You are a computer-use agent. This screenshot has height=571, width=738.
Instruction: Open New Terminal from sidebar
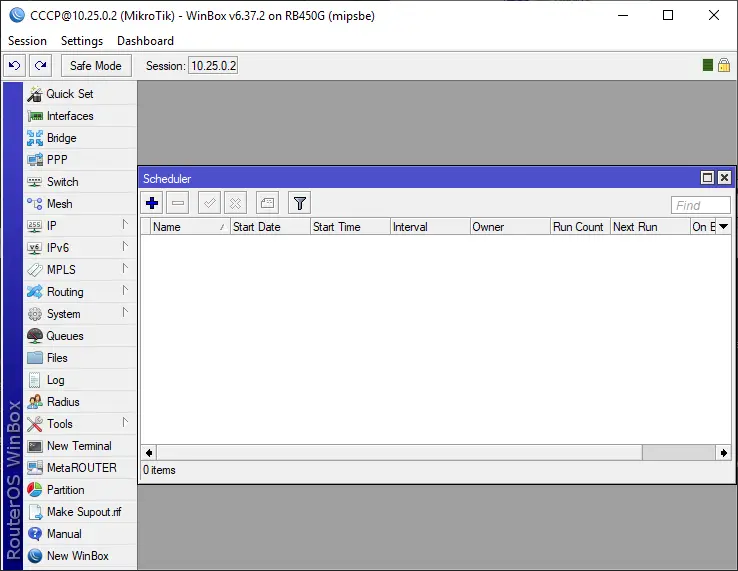click(80, 446)
